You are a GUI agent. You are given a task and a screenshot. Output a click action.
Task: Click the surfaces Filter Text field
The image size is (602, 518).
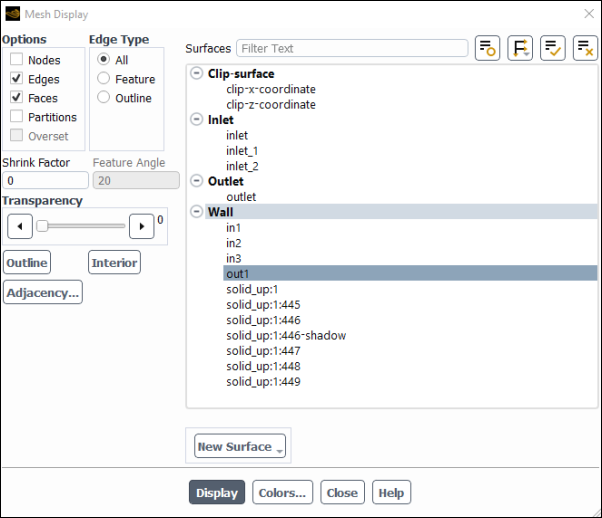point(352,48)
